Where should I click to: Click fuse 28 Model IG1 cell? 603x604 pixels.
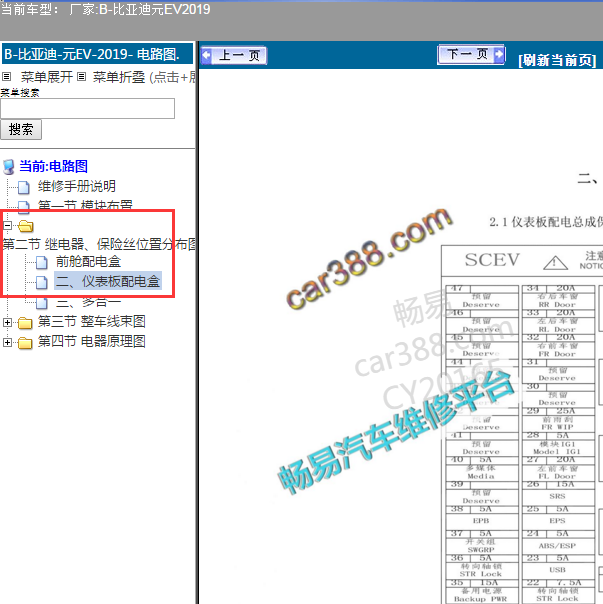tap(558, 444)
